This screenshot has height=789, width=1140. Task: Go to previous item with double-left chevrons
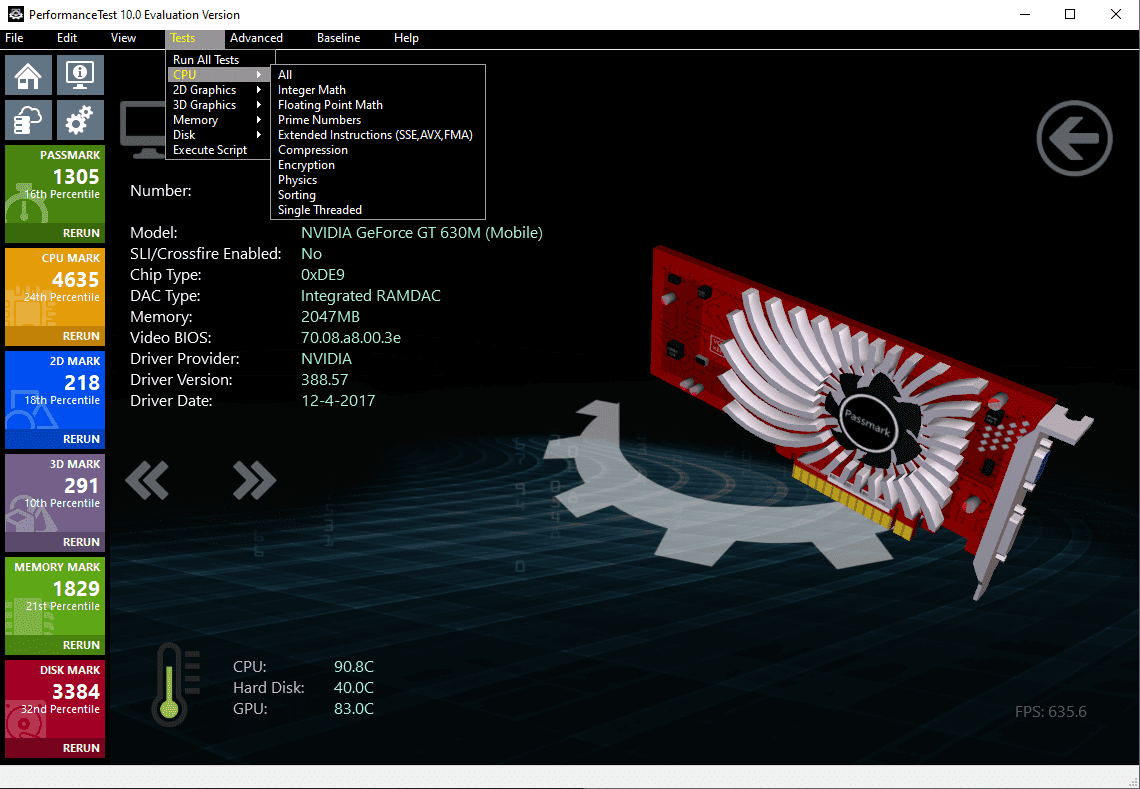[x=148, y=480]
